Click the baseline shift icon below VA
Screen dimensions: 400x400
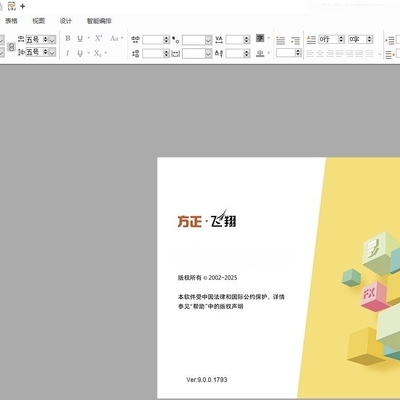(x=219, y=53)
